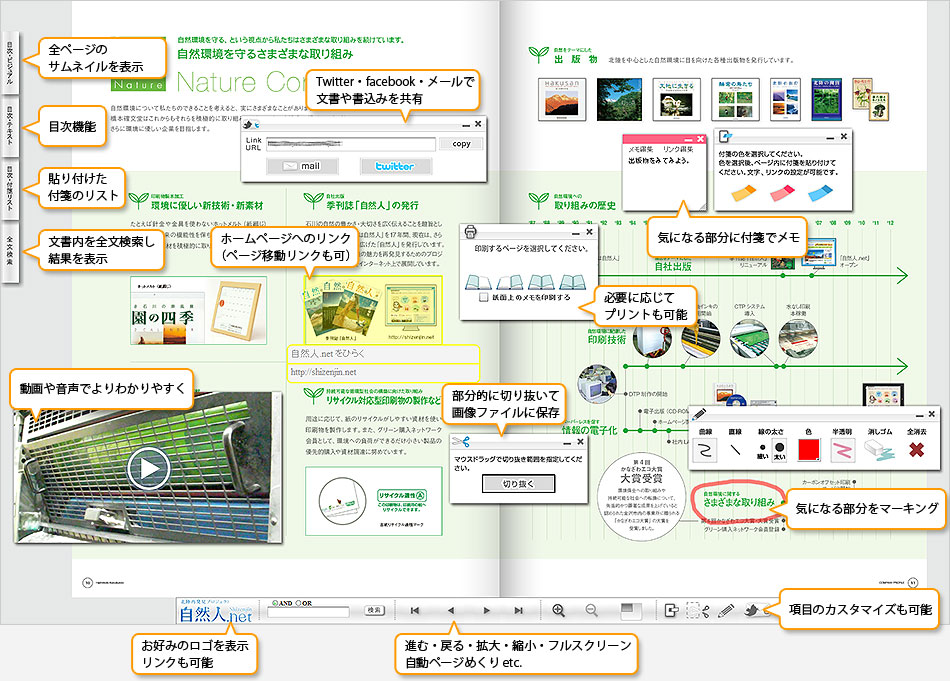Click the 切り抜く crop button
This screenshot has height=681, width=950.
(x=519, y=483)
